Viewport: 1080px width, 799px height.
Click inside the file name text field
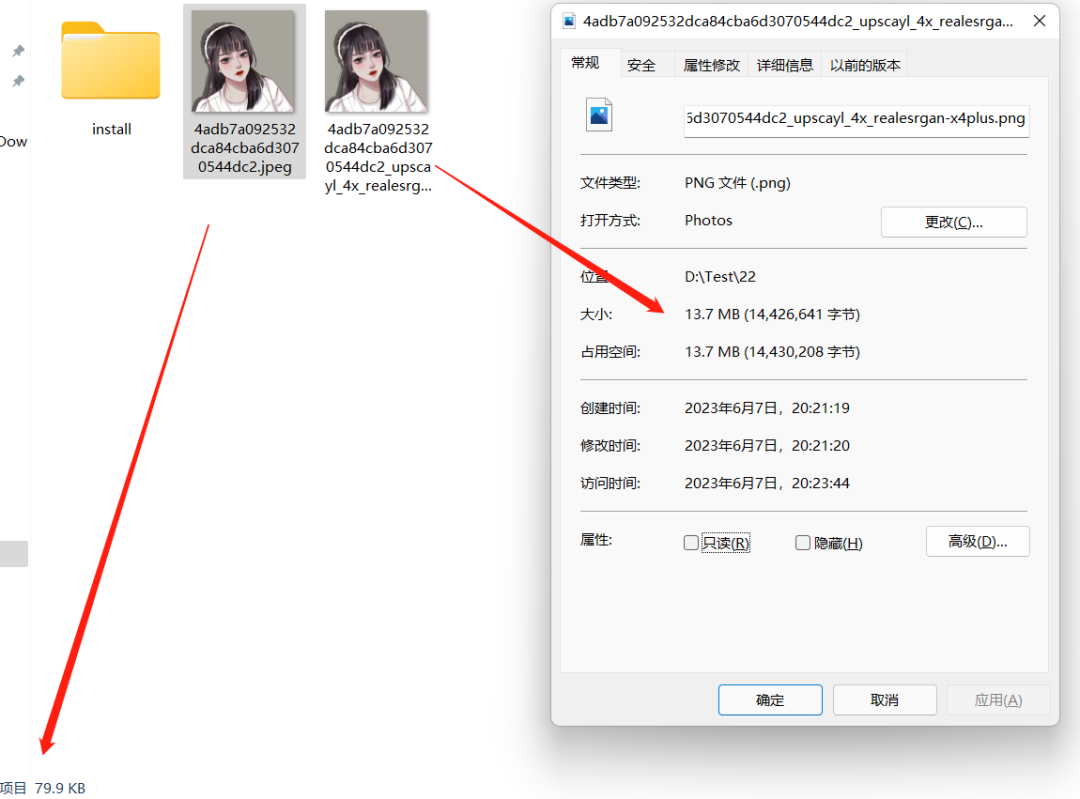tap(855, 119)
